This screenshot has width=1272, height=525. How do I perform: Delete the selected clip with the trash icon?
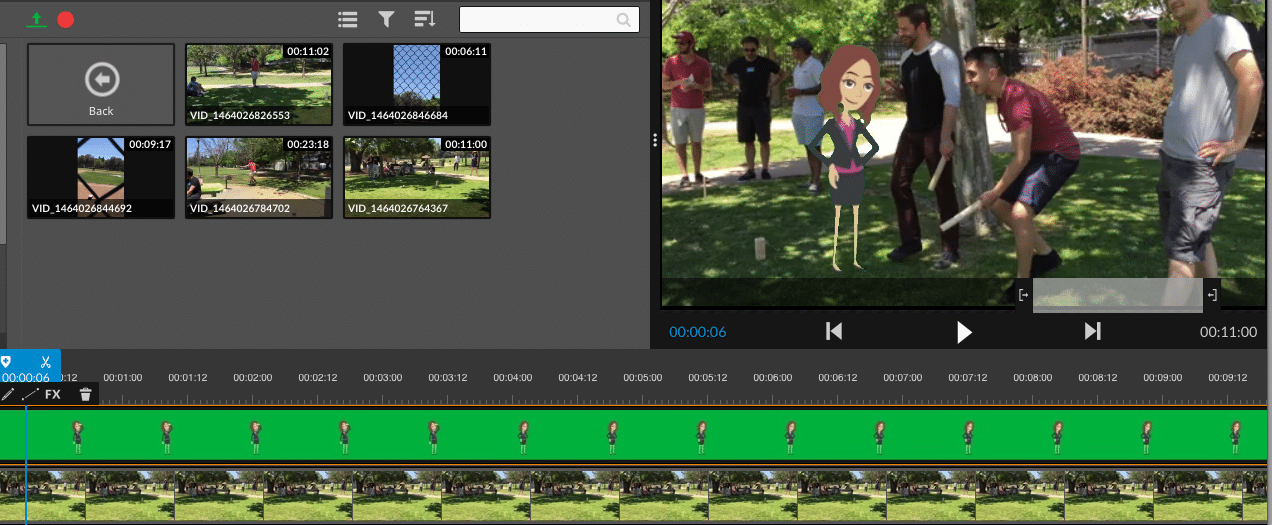[x=86, y=395]
